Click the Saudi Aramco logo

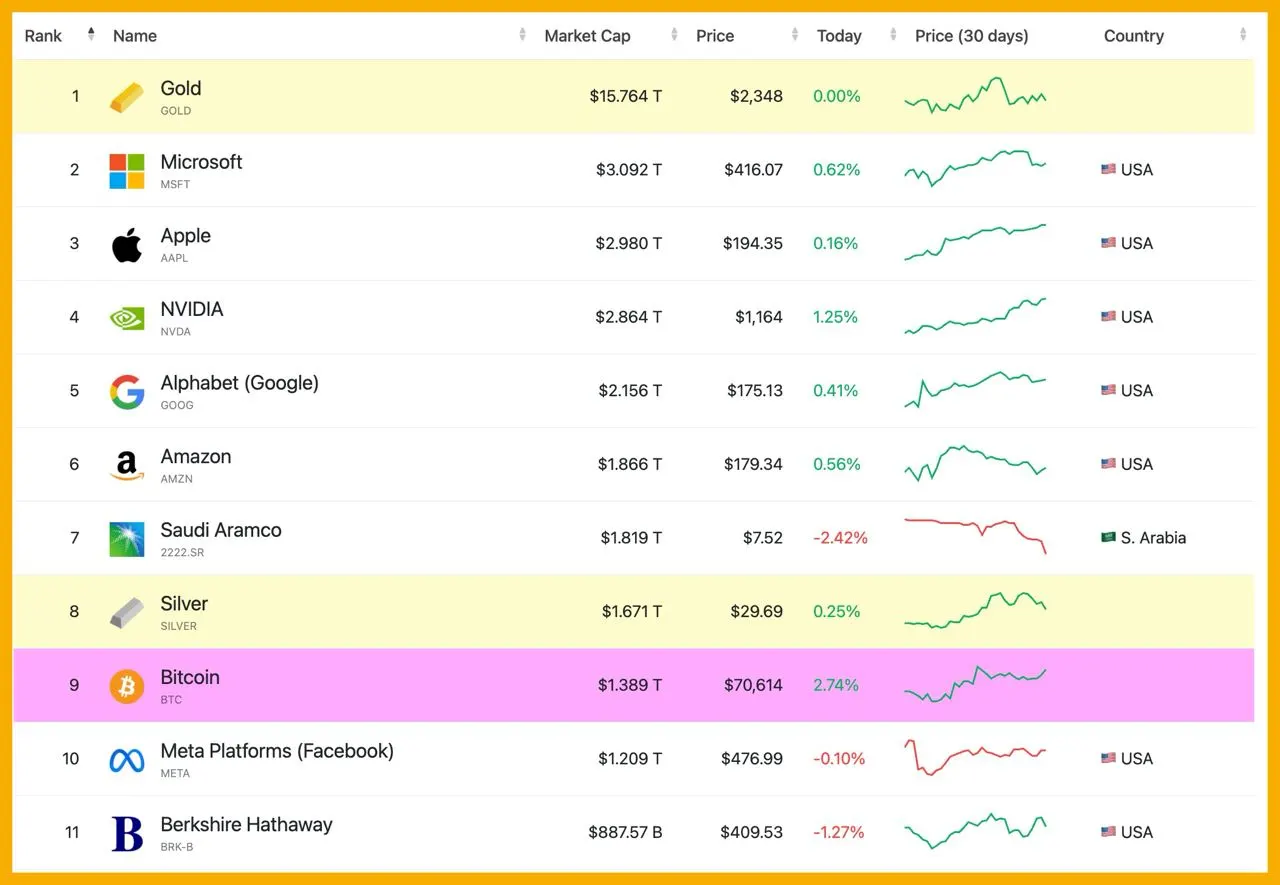[127, 539]
